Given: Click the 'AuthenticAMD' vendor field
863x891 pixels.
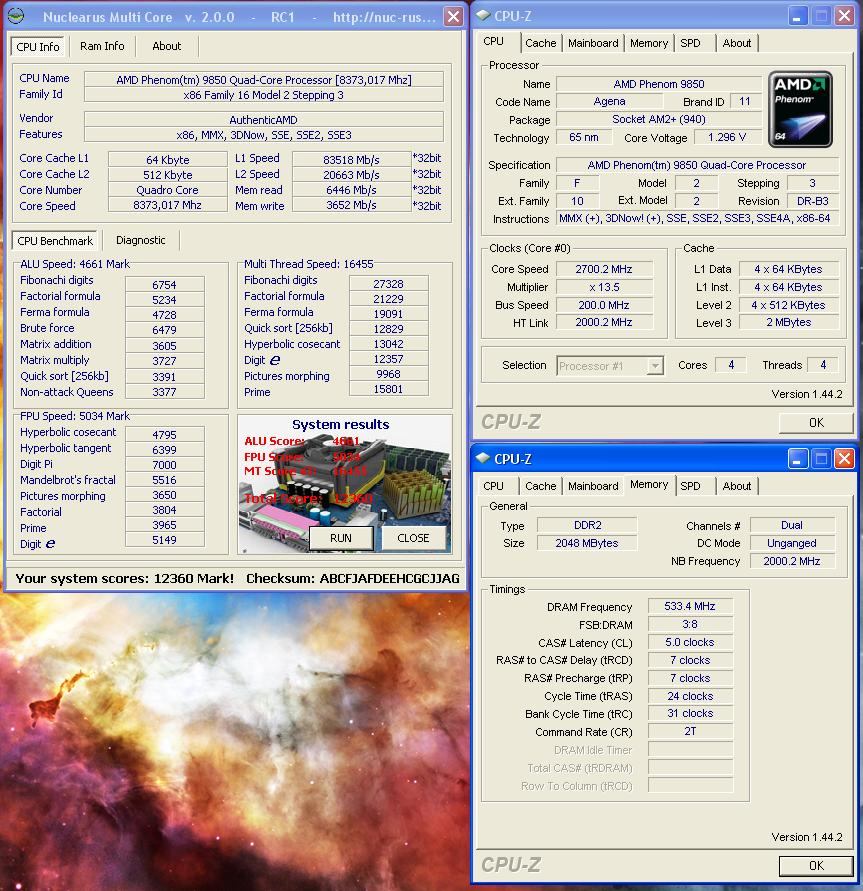Looking at the screenshot, I should [x=264, y=120].
